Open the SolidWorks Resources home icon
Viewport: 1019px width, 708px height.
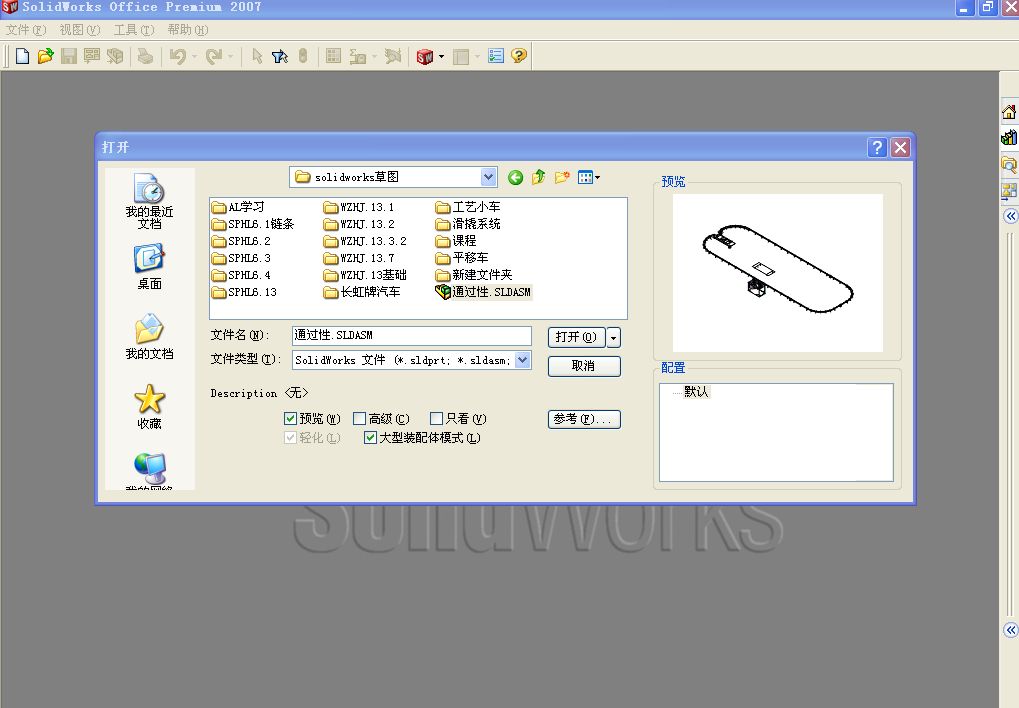click(x=1009, y=112)
